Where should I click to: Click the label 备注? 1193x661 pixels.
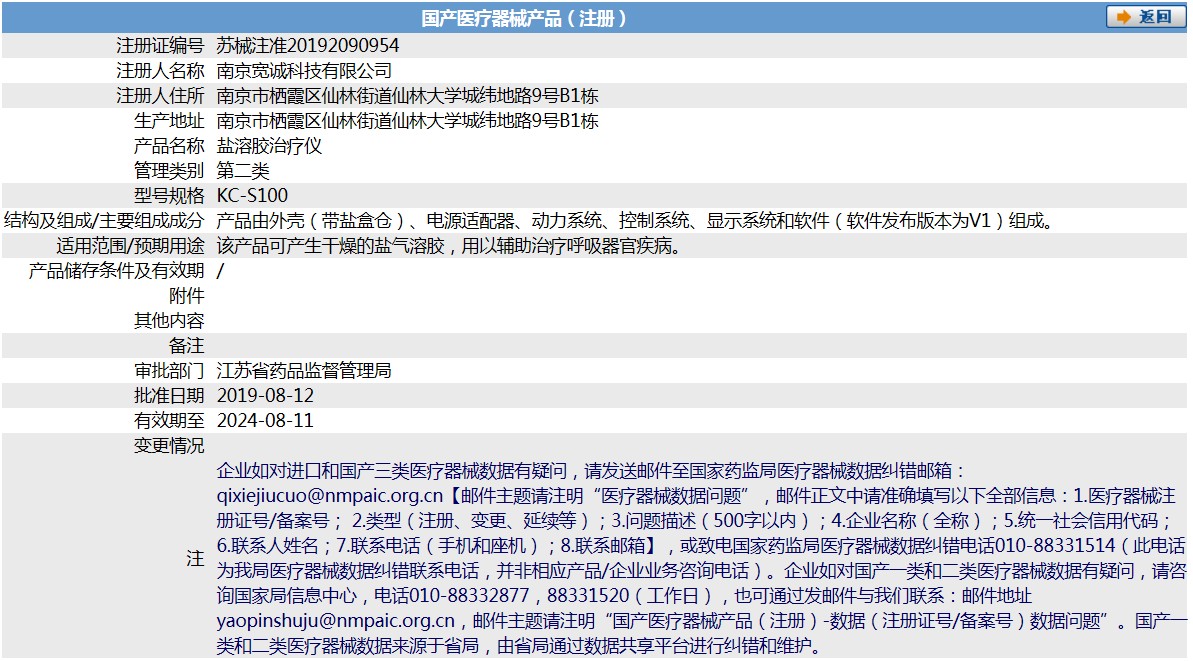point(186,346)
